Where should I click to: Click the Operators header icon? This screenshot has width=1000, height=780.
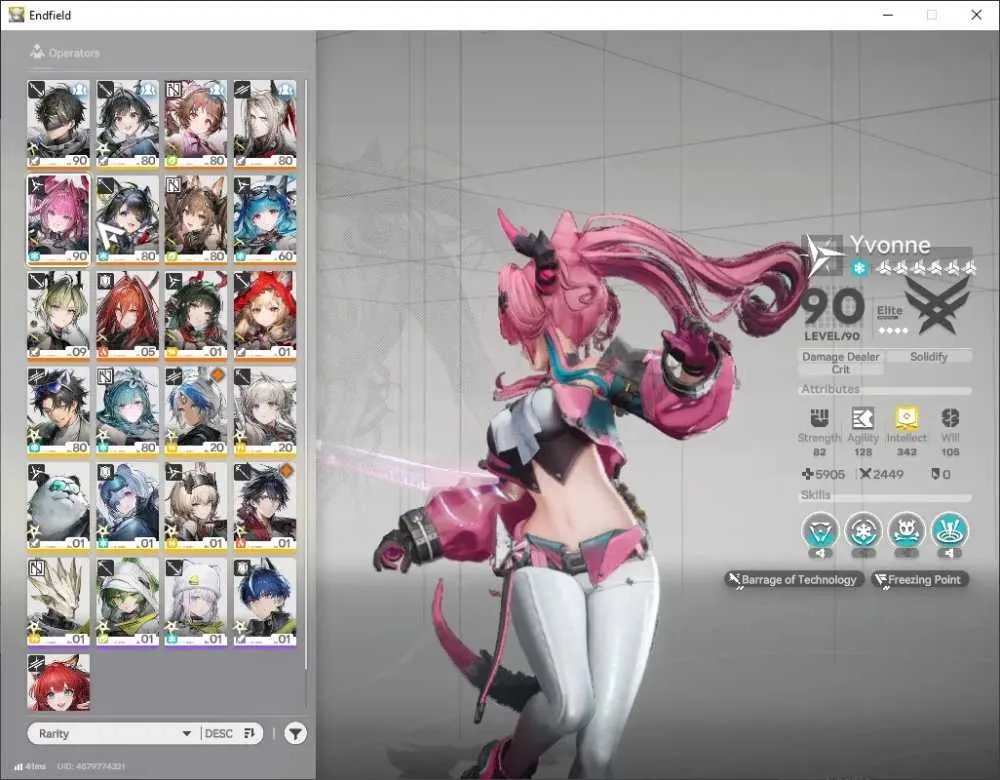(37, 52)
